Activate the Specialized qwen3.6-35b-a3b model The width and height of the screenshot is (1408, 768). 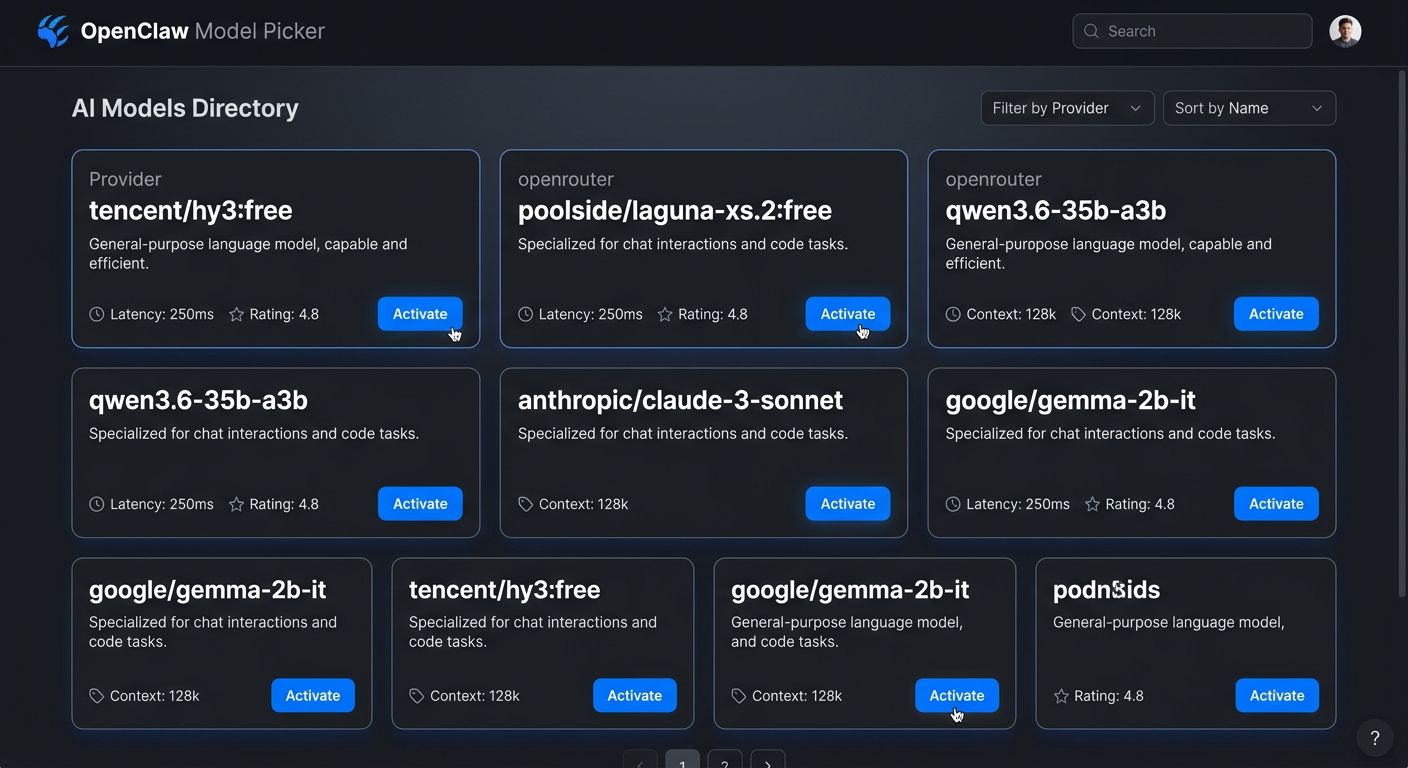click(x=420, y=504)
